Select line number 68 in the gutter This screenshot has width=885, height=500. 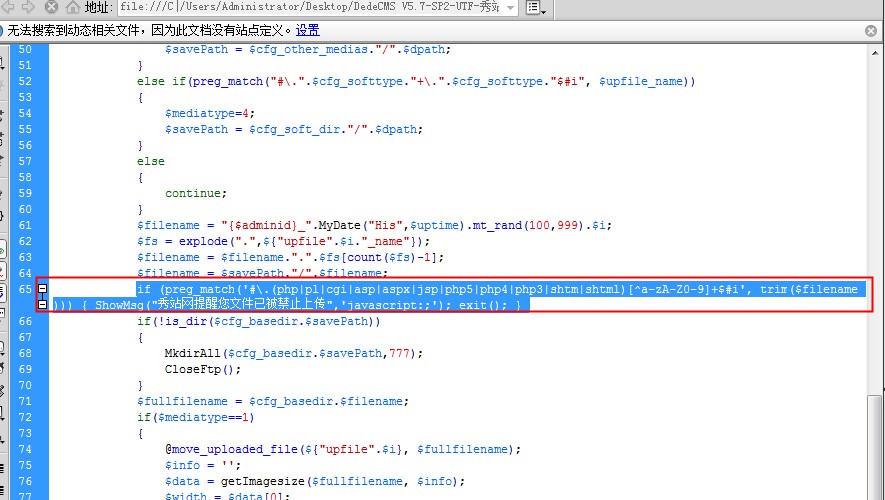25,353
